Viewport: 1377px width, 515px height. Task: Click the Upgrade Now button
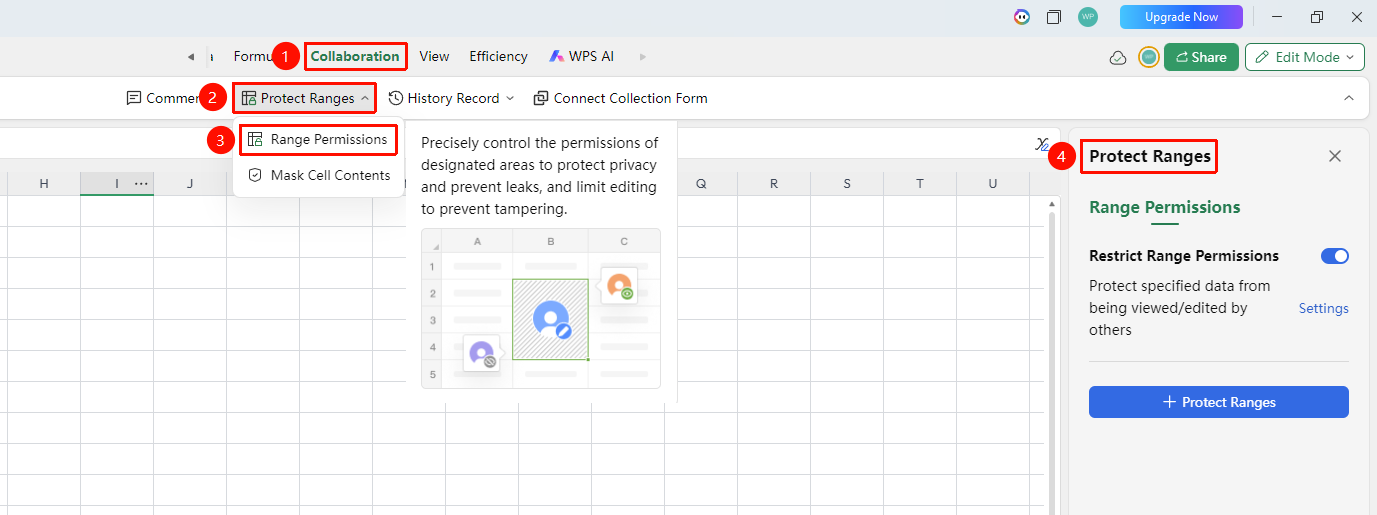click(x=1181, y=17)
